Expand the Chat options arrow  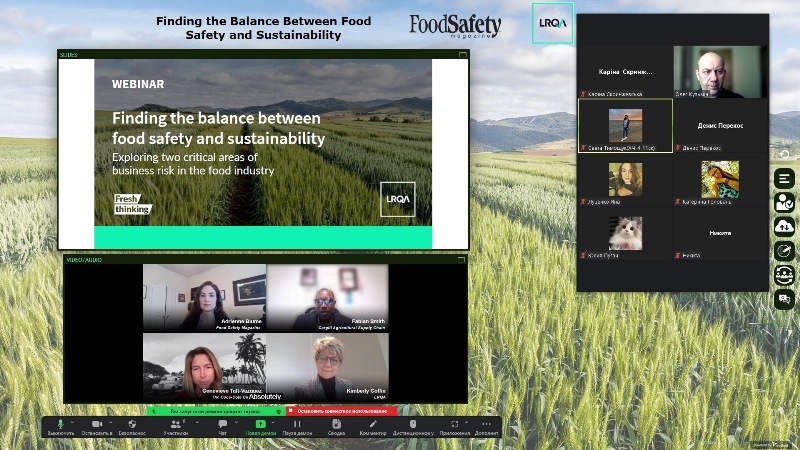(x=236, y=422)
